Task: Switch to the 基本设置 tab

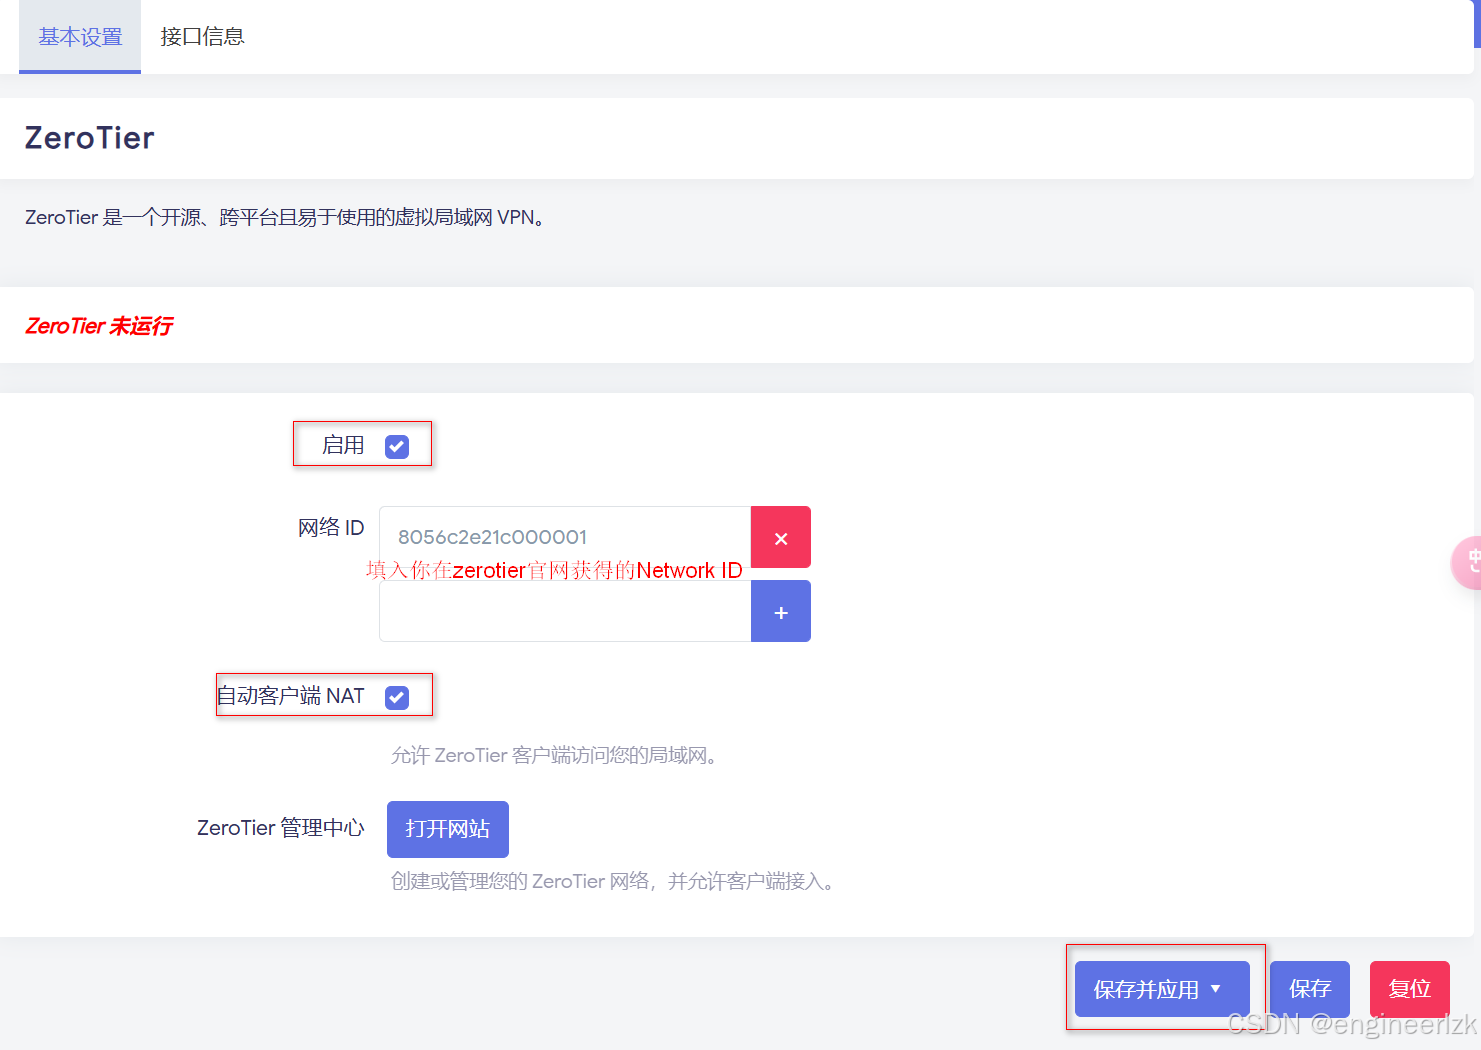Action: (80, 37)
